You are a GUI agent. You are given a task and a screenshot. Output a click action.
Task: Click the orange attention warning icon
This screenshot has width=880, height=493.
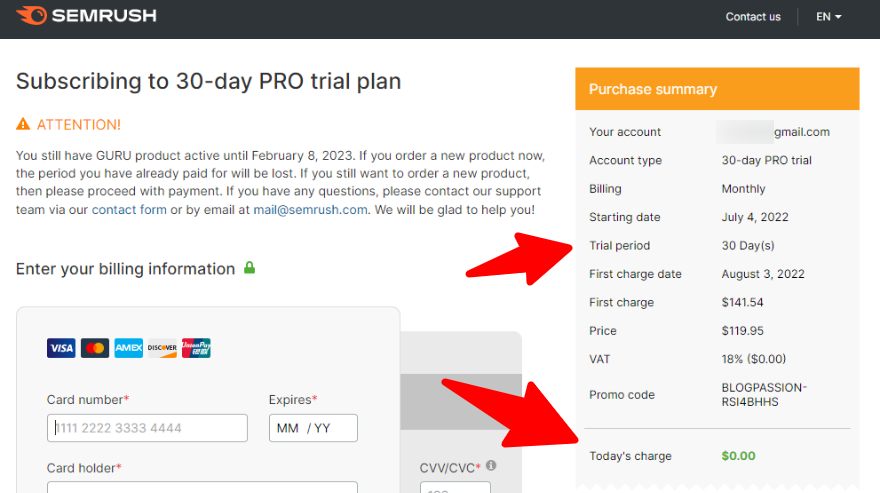coord(23,124)
